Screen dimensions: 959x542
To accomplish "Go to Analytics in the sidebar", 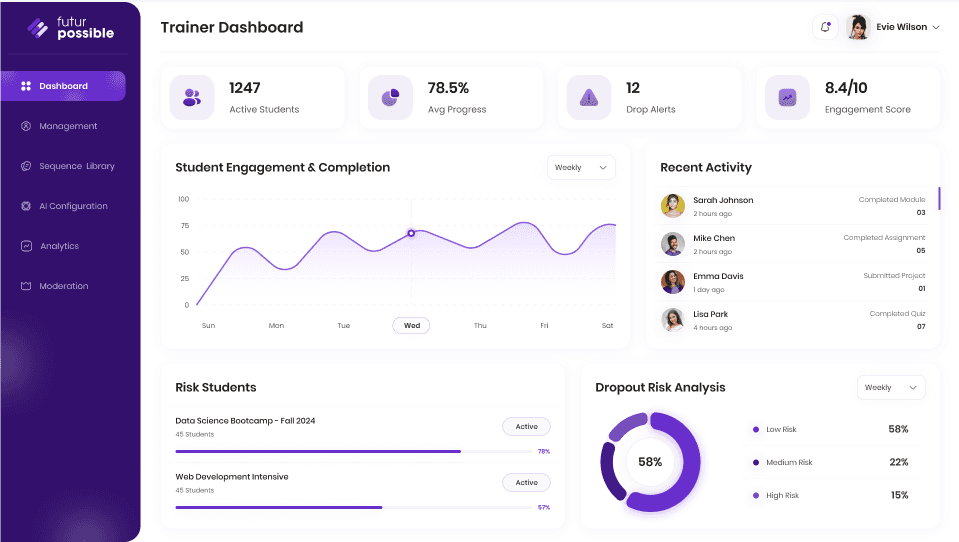I will click(x=59, y=246).
